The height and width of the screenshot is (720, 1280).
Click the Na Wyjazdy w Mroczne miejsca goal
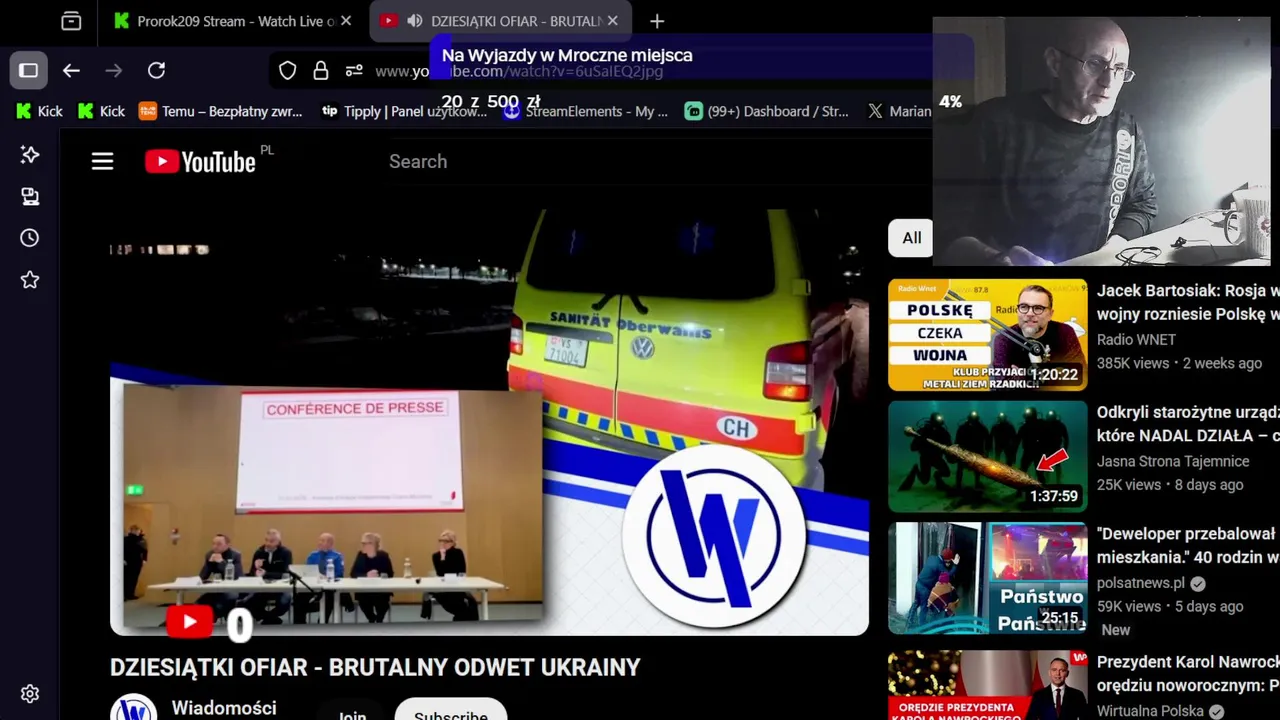[x=567, y=56]
